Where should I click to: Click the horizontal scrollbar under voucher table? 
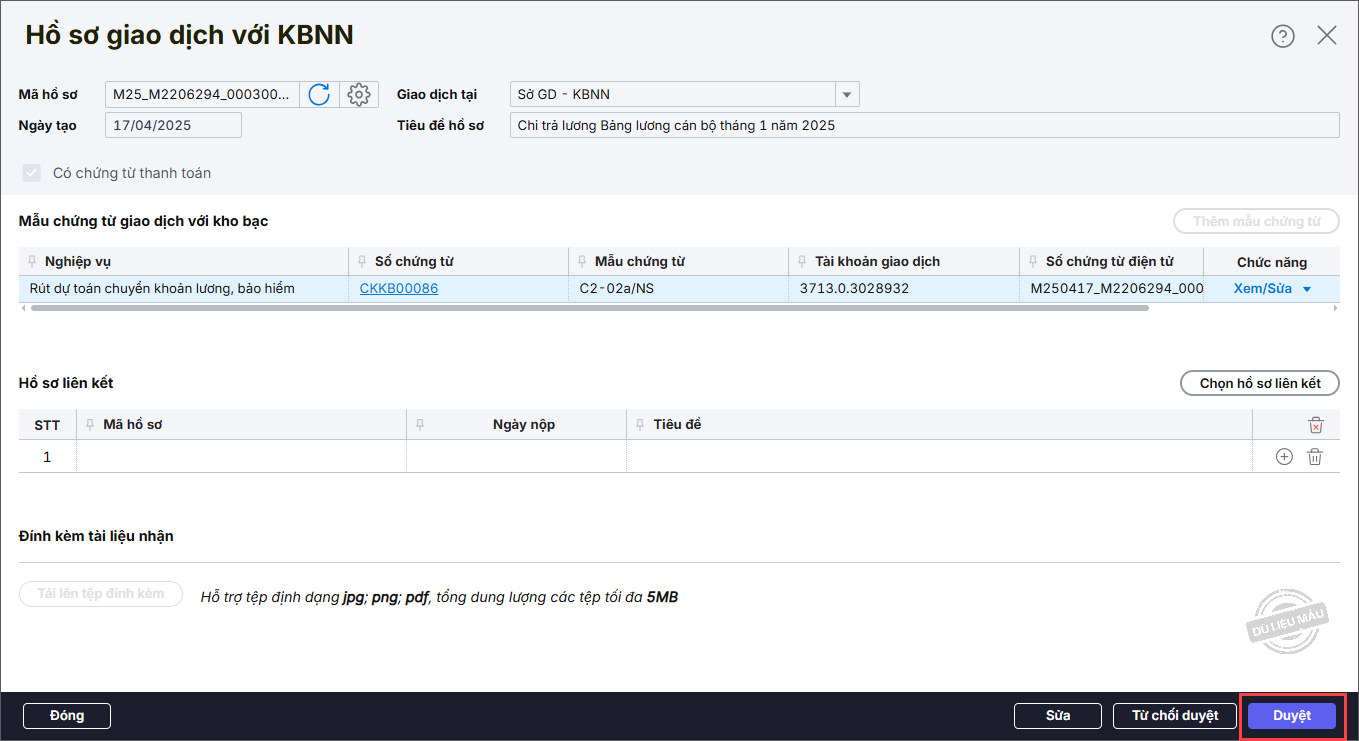click(x=590, y=308)
